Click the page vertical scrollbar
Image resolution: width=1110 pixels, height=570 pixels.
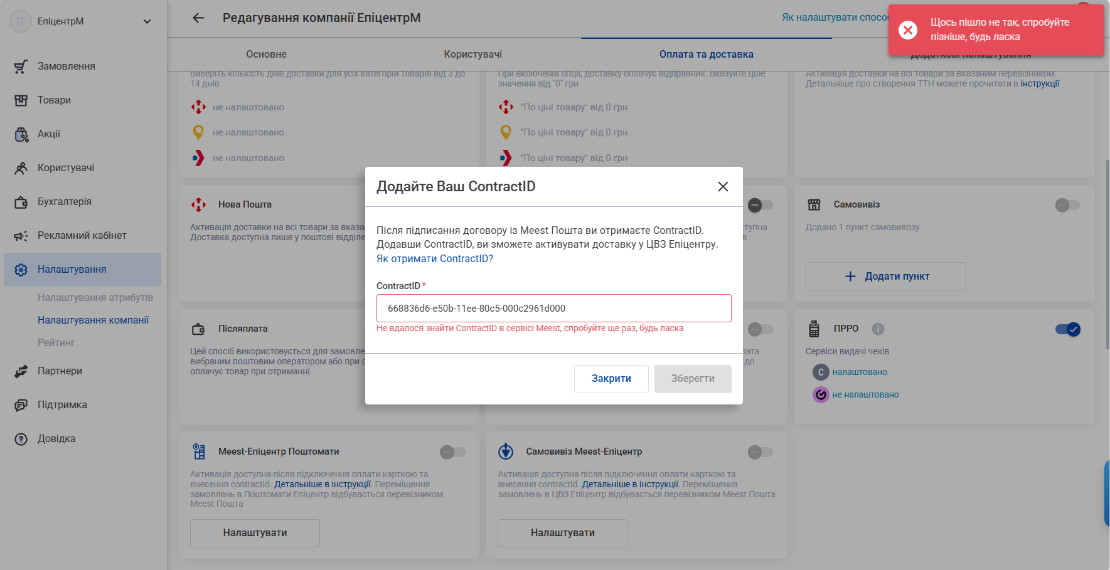click(x=1107, y=253)
